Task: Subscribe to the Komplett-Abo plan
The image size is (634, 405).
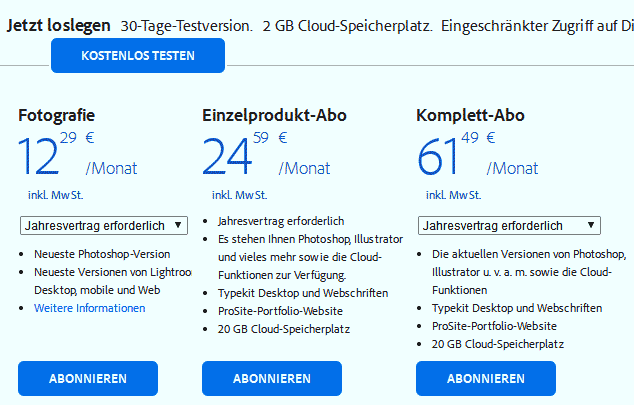Action: coord(486,379)
